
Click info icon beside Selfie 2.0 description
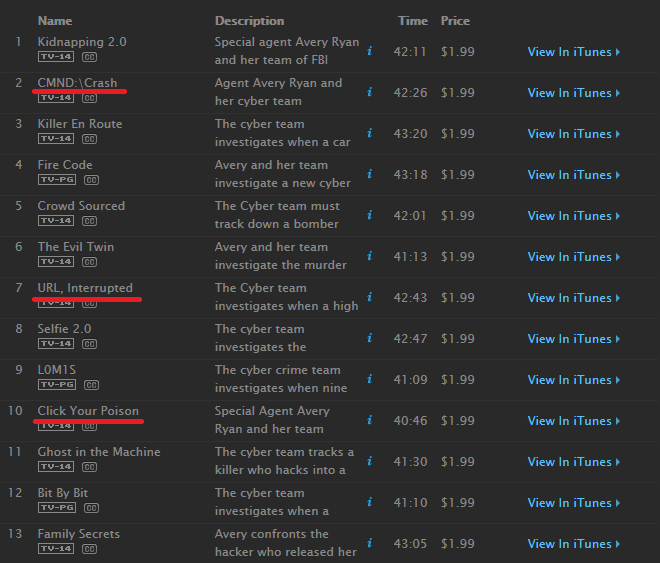370,338
